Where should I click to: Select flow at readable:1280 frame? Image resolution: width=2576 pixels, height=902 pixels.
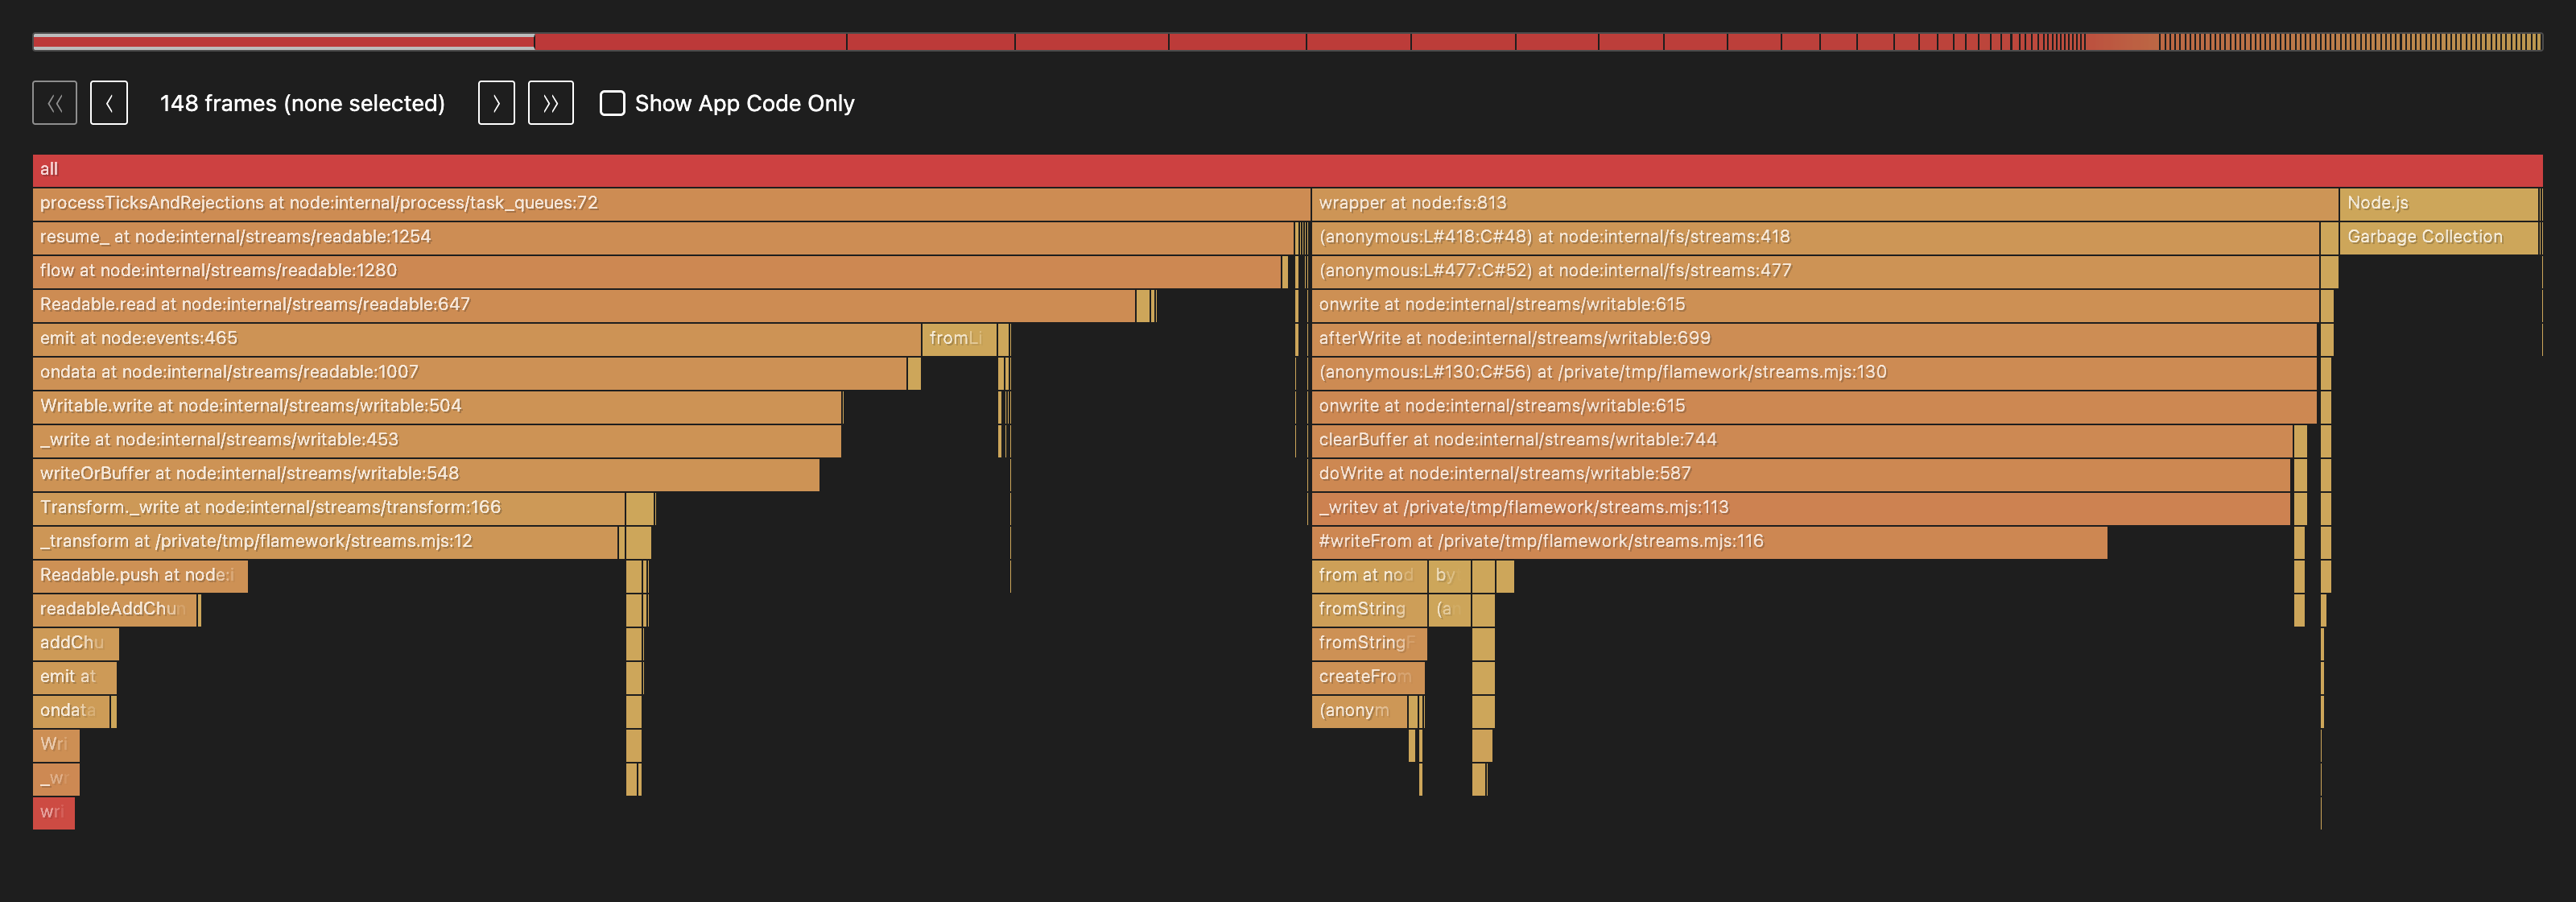tap(657, 271)
